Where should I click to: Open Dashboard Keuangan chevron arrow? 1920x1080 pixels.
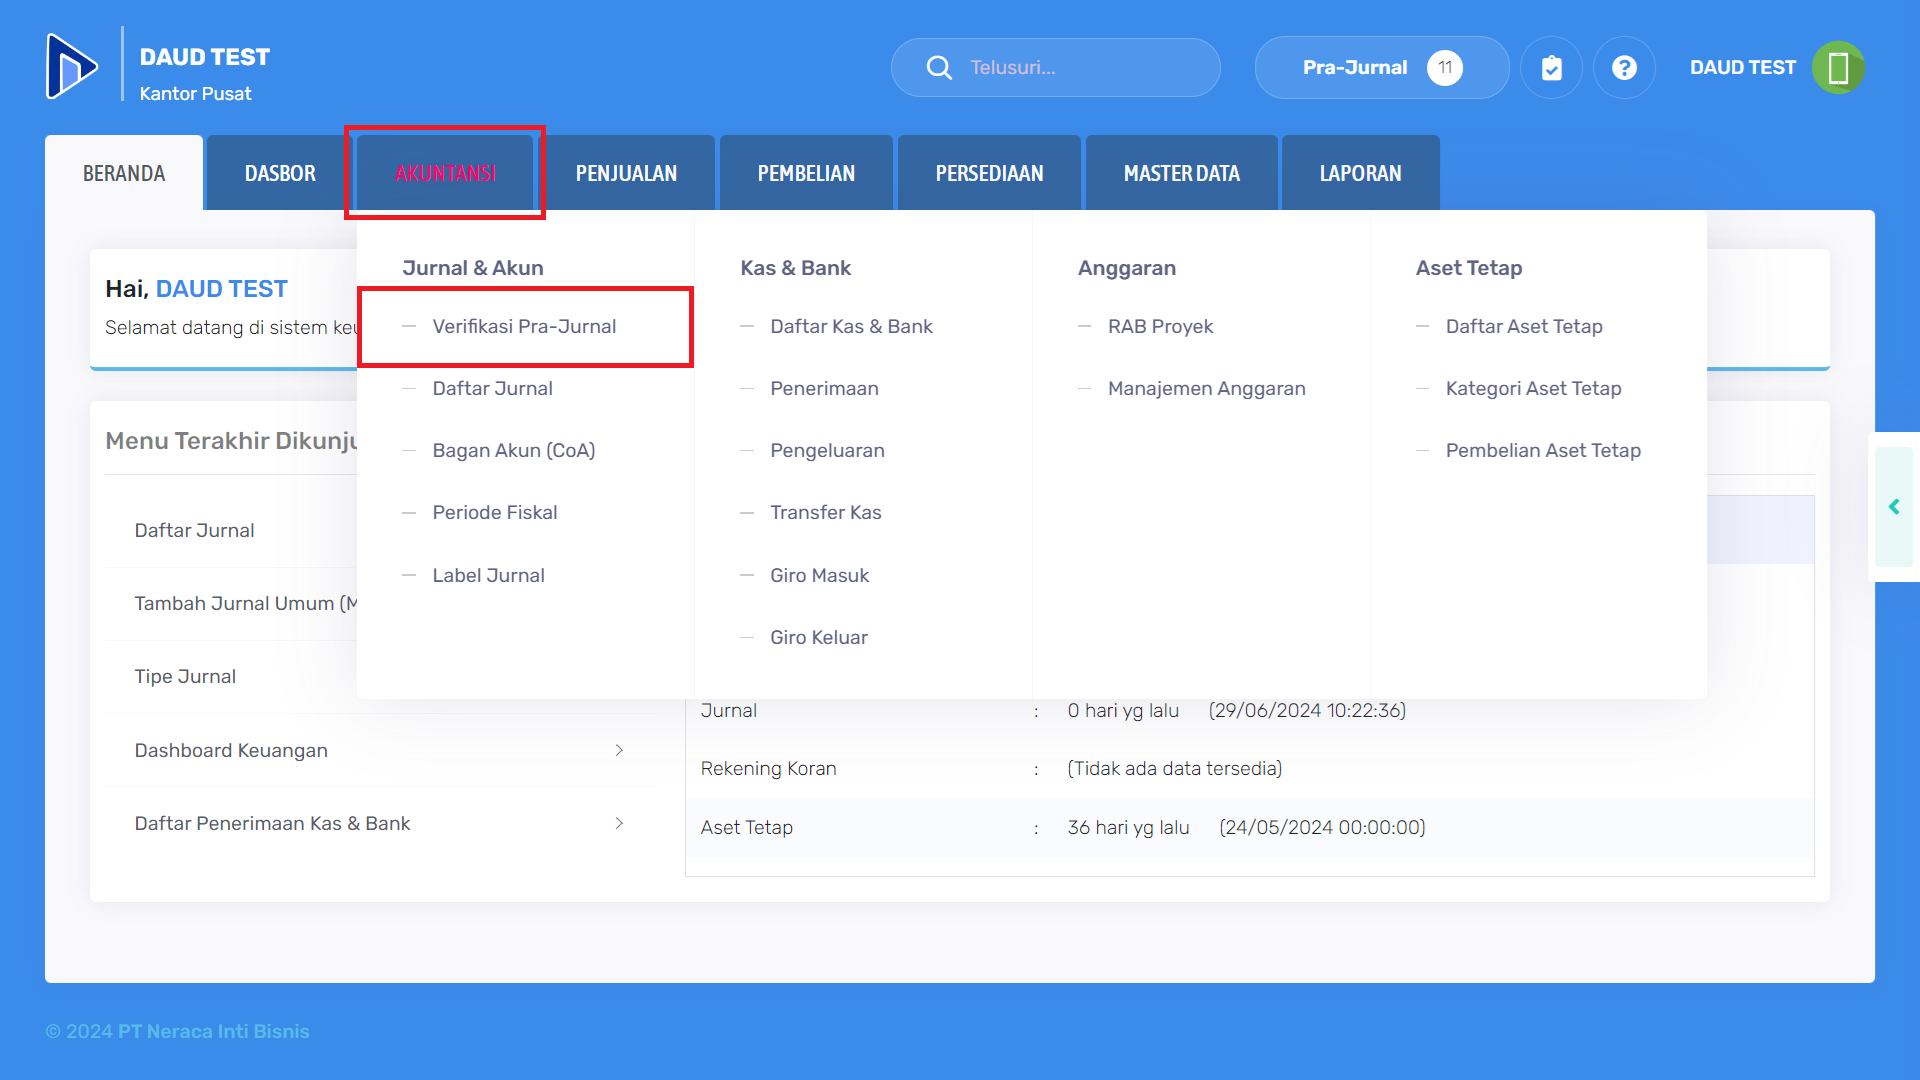[619, 750]
